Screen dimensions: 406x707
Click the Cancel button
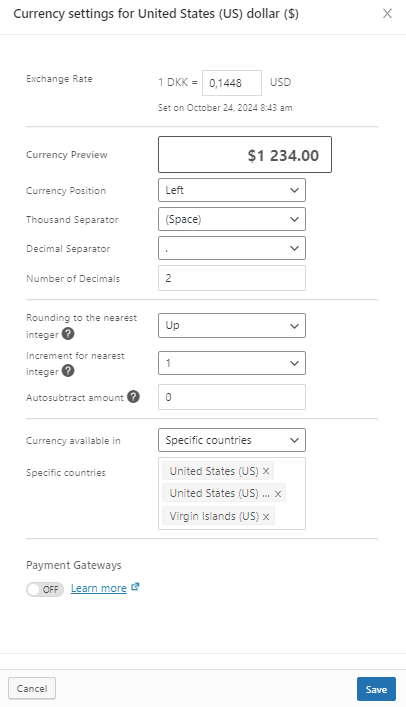point(32,689)
